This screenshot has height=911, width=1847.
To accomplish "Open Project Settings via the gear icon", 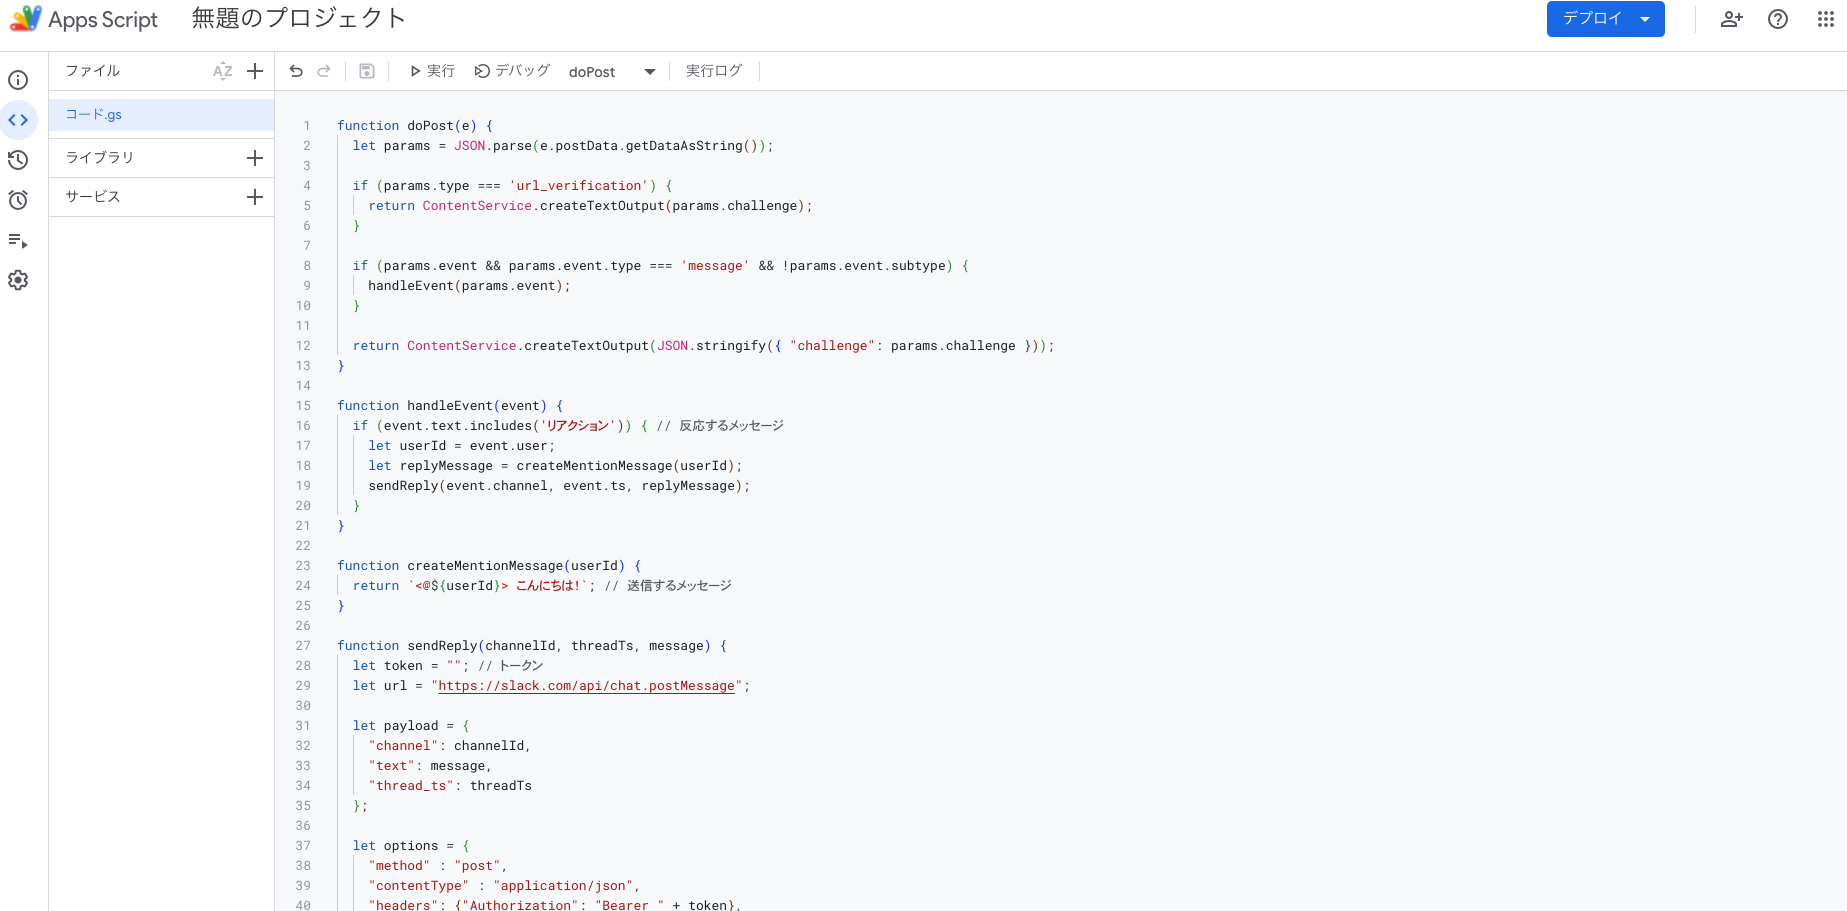I will point(18,281).
